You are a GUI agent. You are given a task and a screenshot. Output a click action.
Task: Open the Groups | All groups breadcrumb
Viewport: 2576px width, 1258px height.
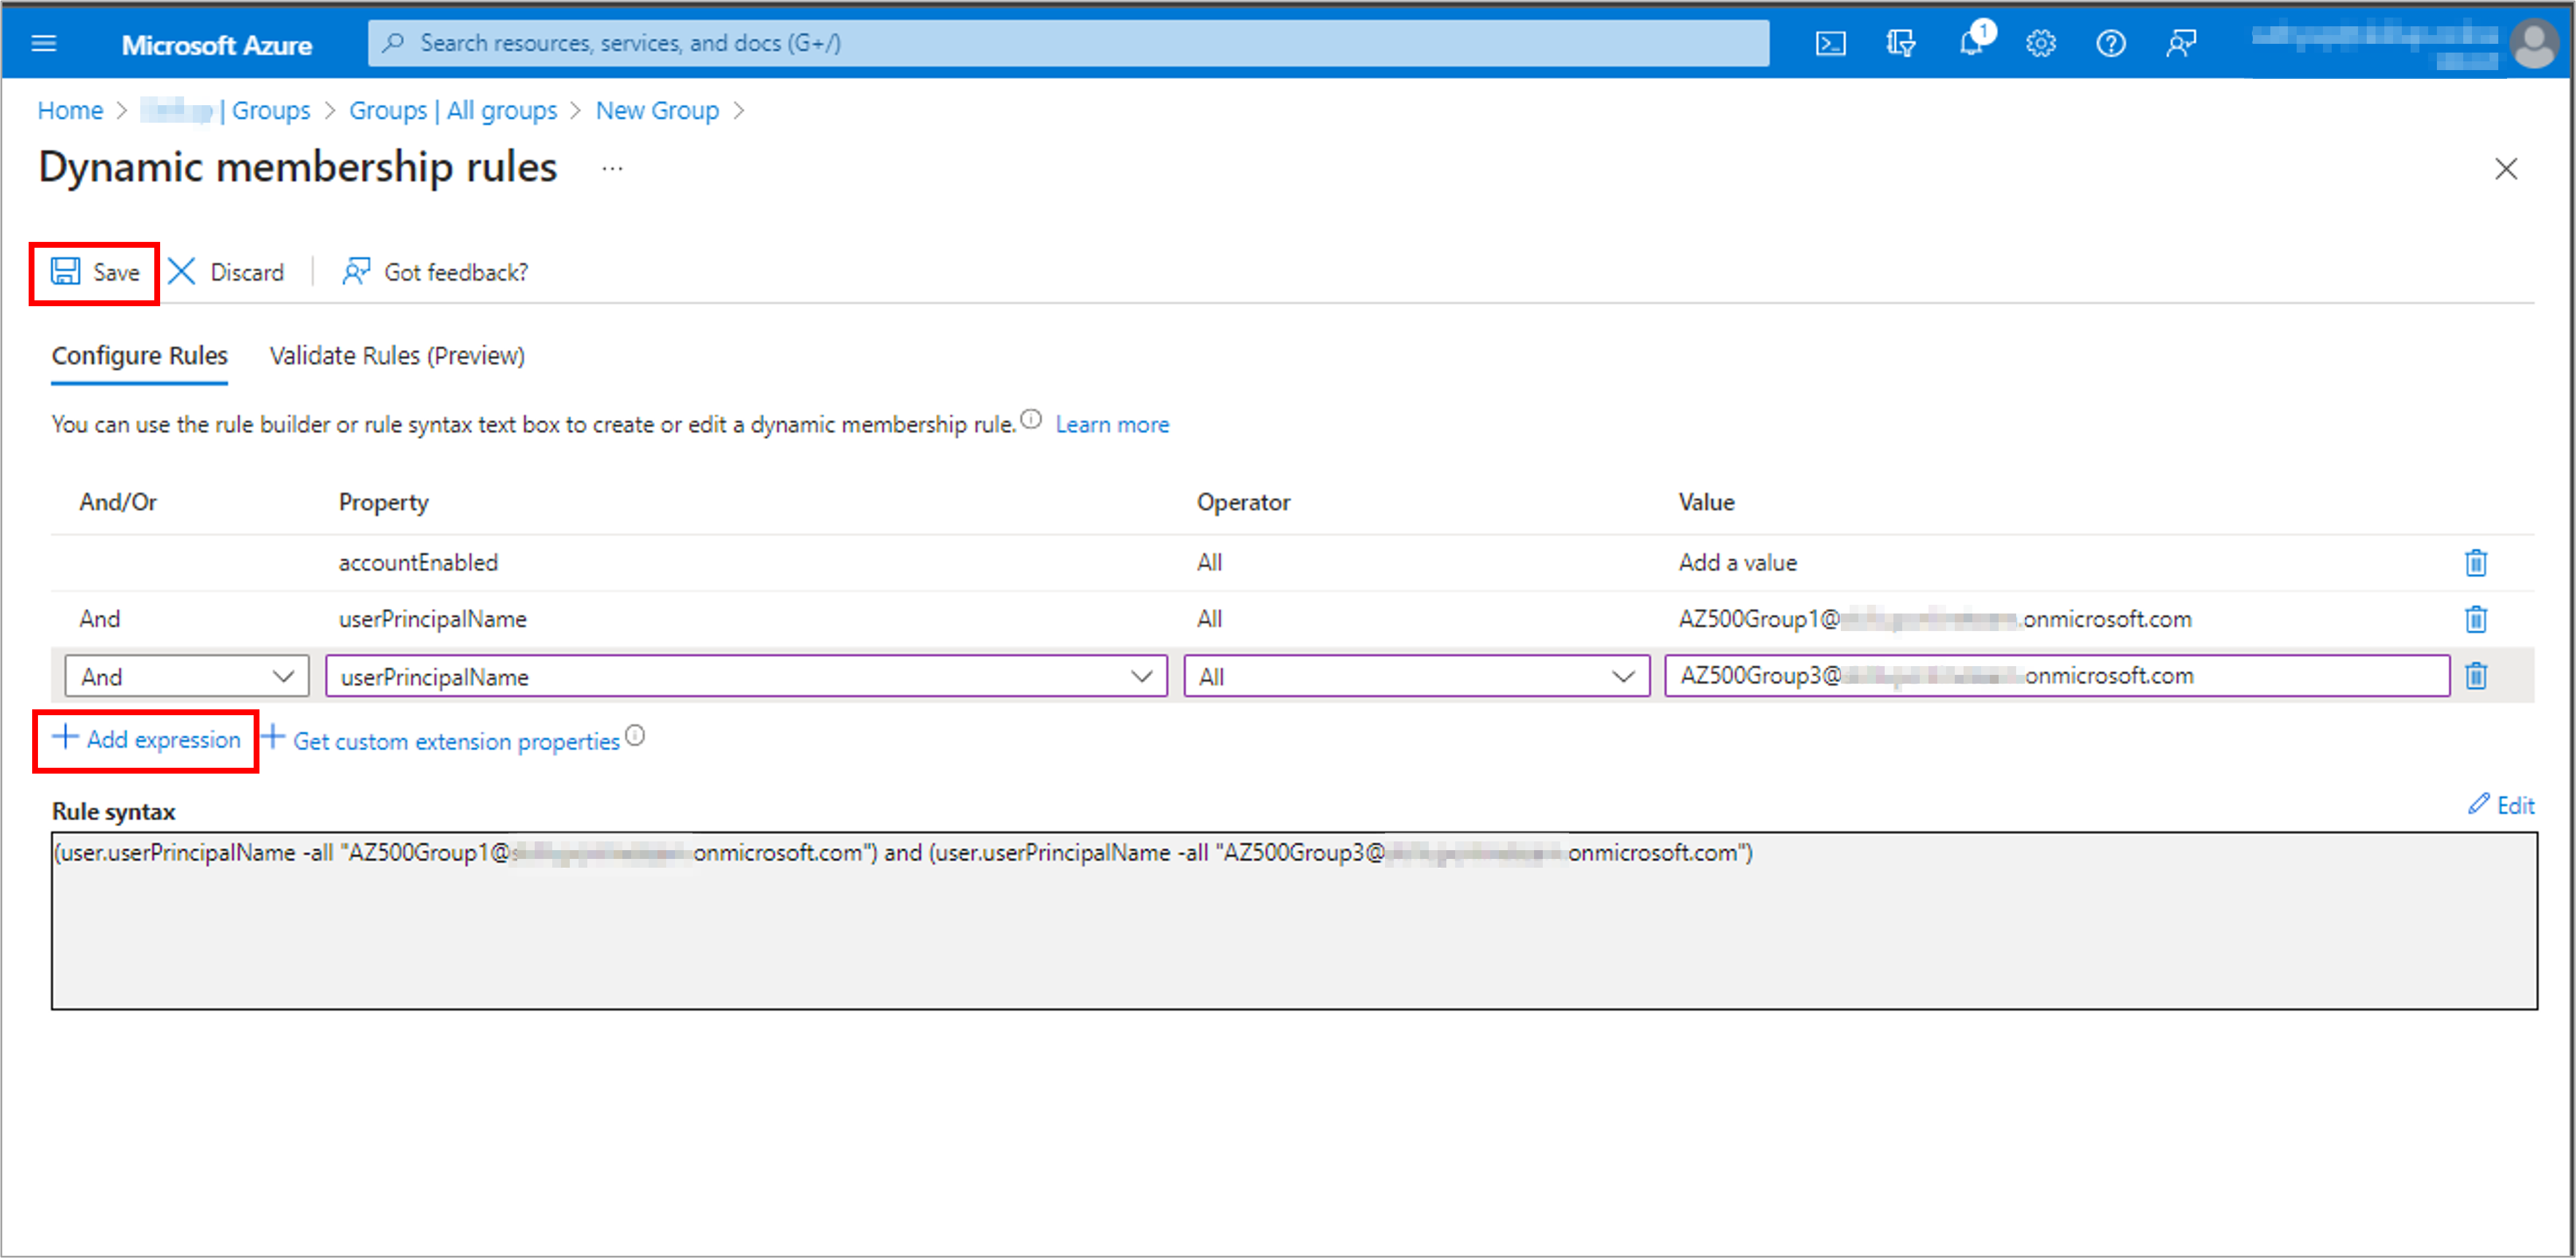(452, 110)
